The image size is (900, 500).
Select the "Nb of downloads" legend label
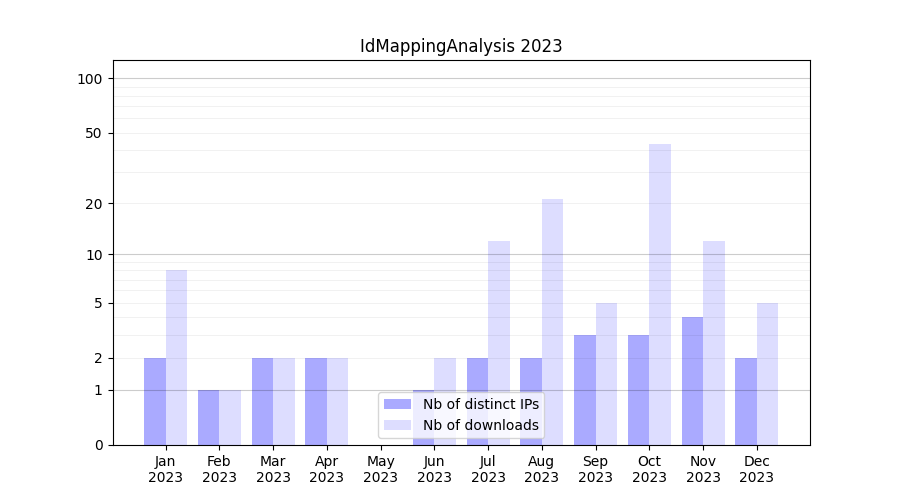[480, 425]
